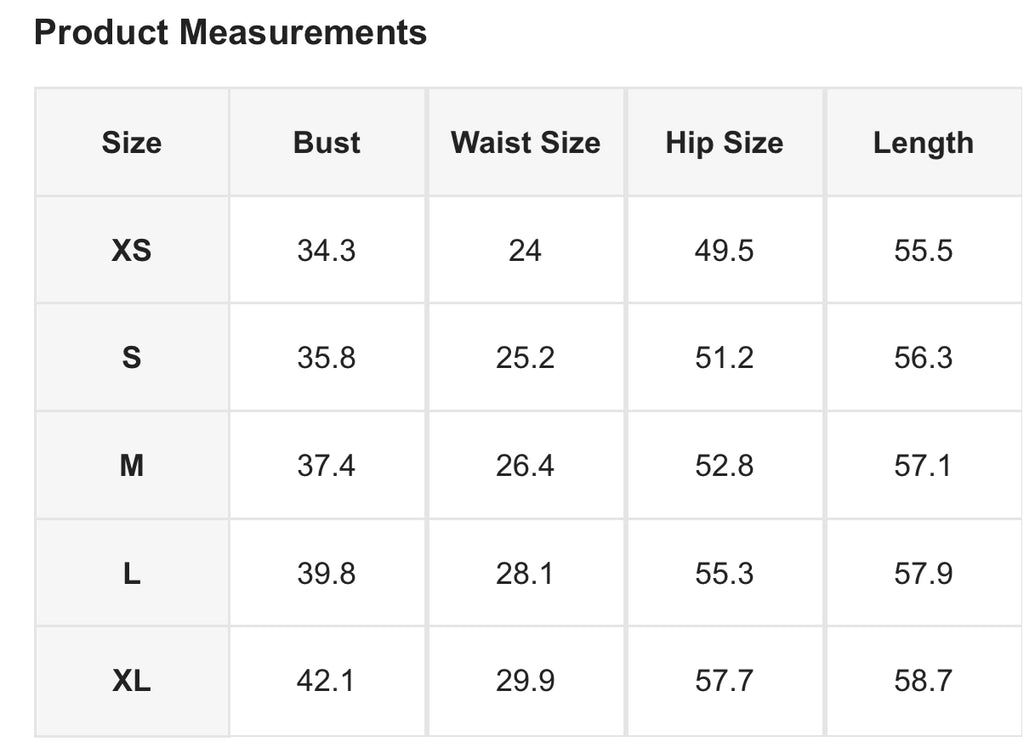Select the Bust column header
1024x742 pixels.
(327, 142)
